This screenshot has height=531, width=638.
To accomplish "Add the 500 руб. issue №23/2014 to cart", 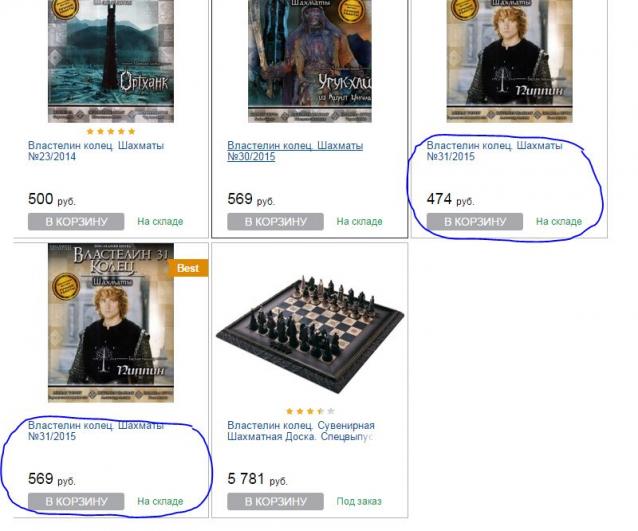I will (76, 222).
